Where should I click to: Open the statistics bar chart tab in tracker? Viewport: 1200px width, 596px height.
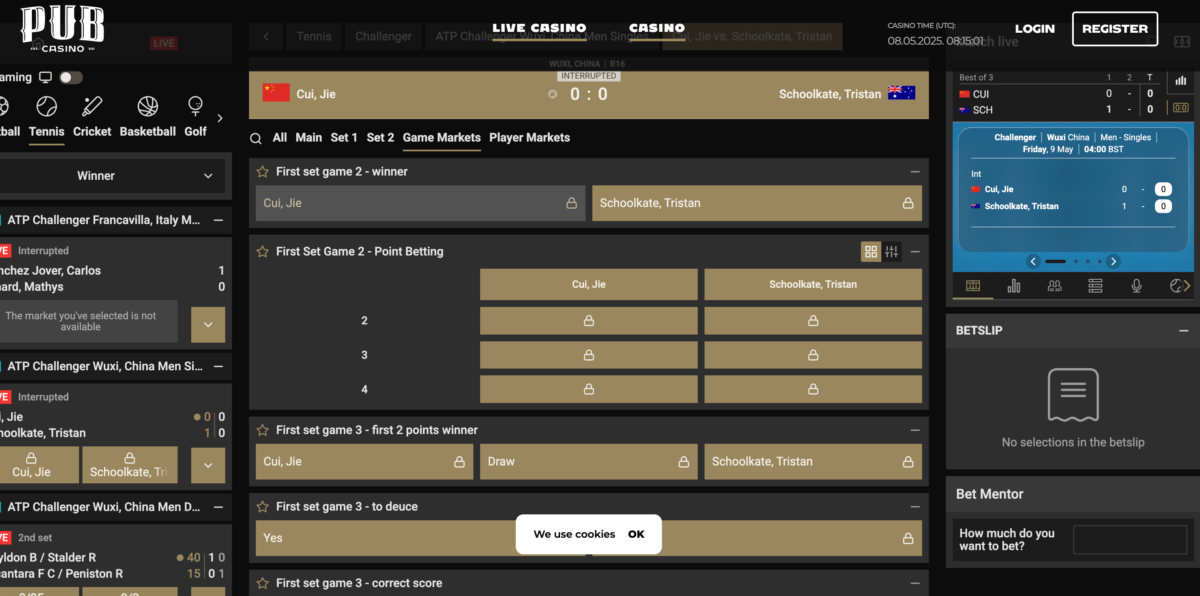click(1014, 286)
